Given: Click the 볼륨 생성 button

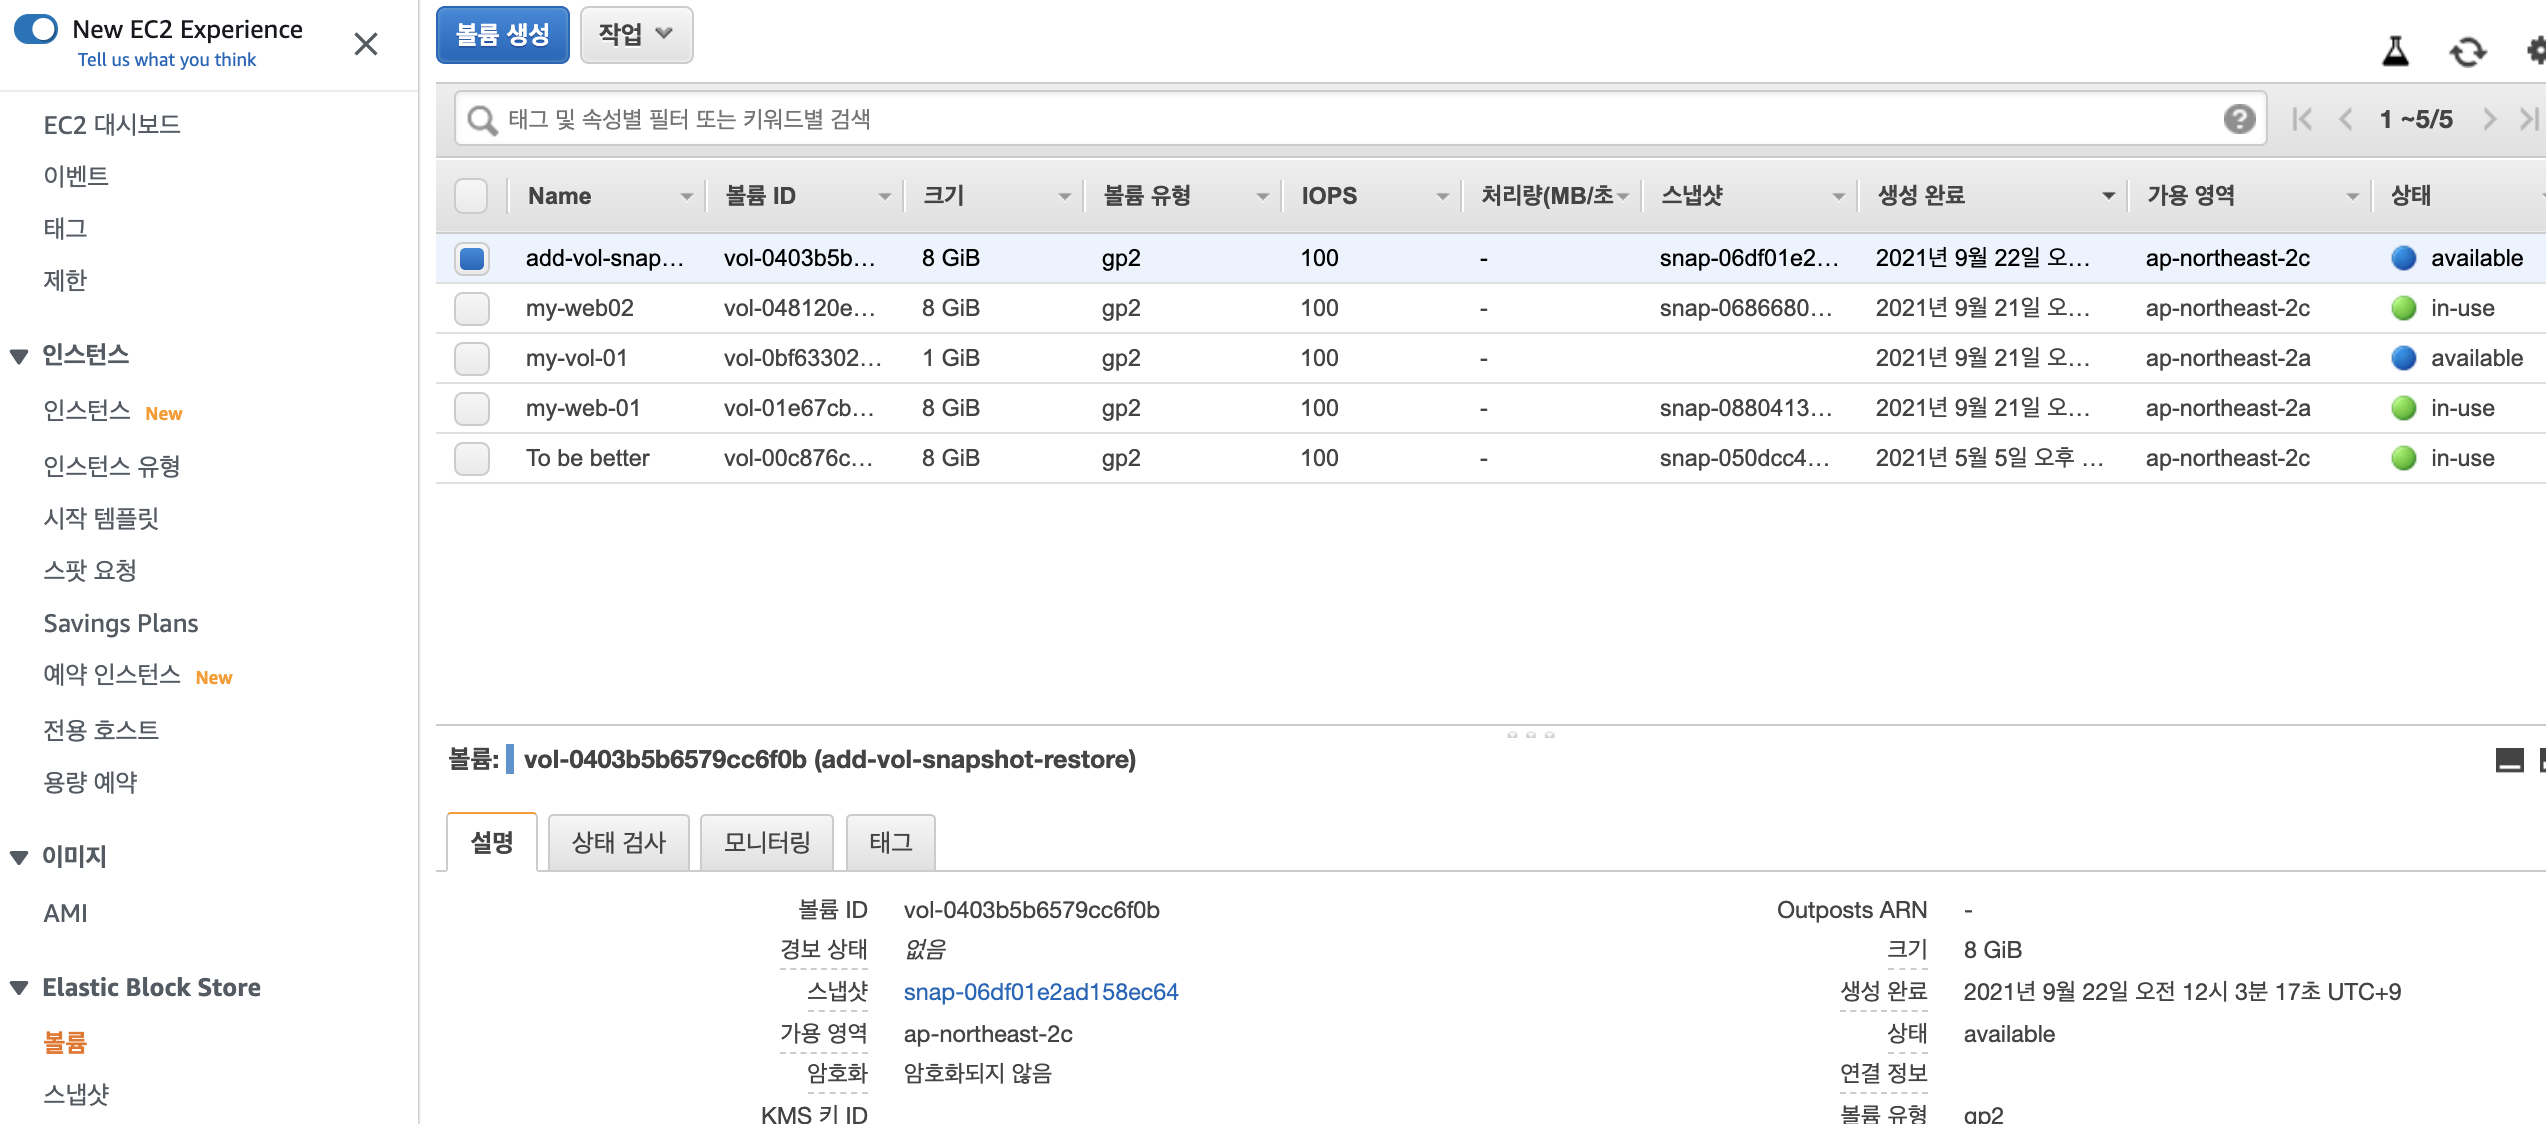Looking at the screenshot, I should [502, 35].
